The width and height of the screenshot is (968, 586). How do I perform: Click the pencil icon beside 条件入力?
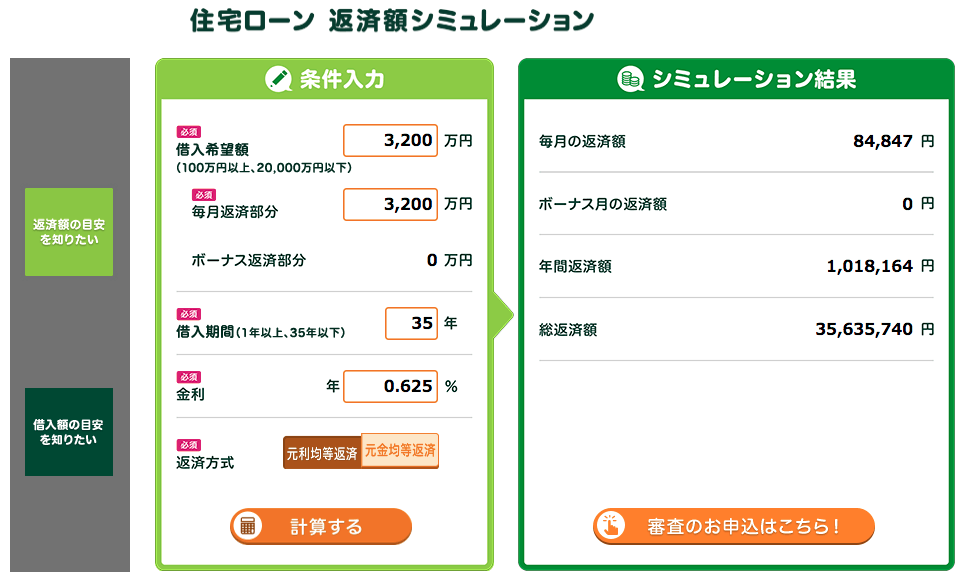(x=278, y=79)
